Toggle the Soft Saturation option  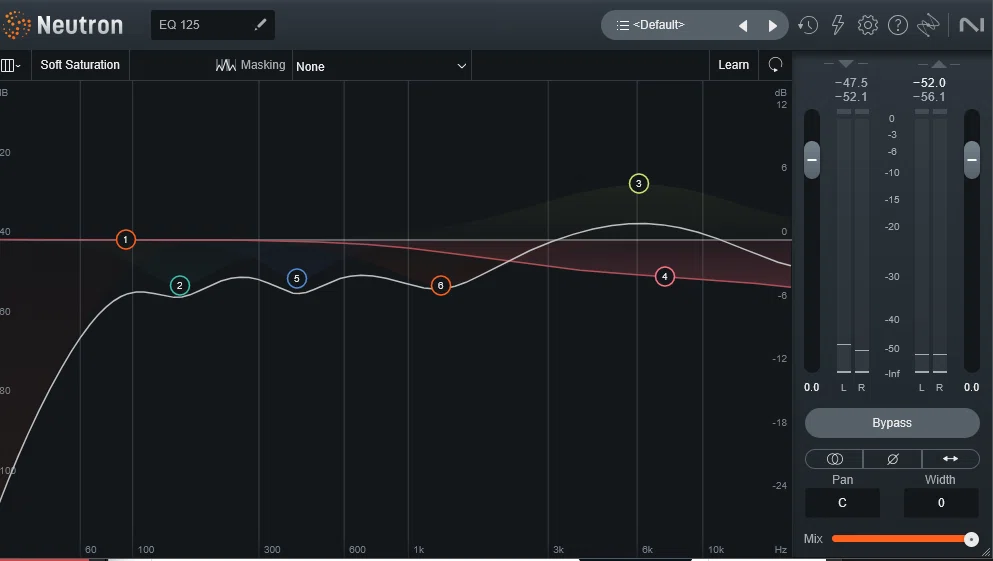pos(80,65)
